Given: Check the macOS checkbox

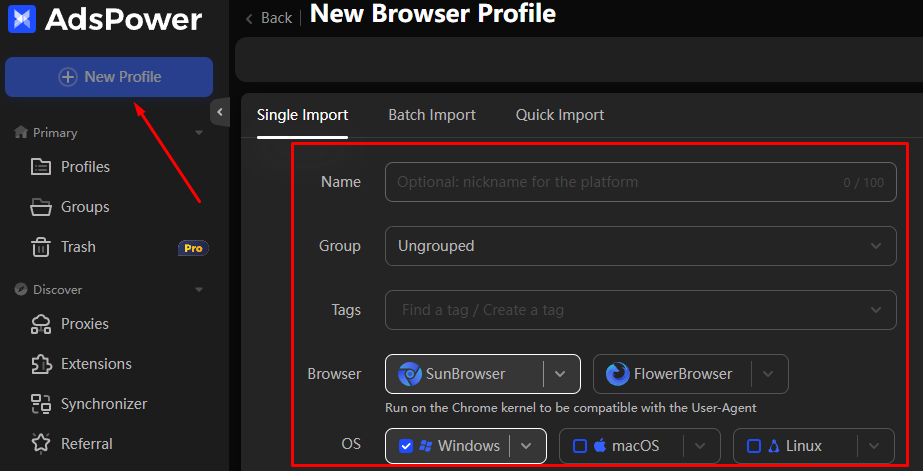Looking at the screenshot, I should point(580,446).
